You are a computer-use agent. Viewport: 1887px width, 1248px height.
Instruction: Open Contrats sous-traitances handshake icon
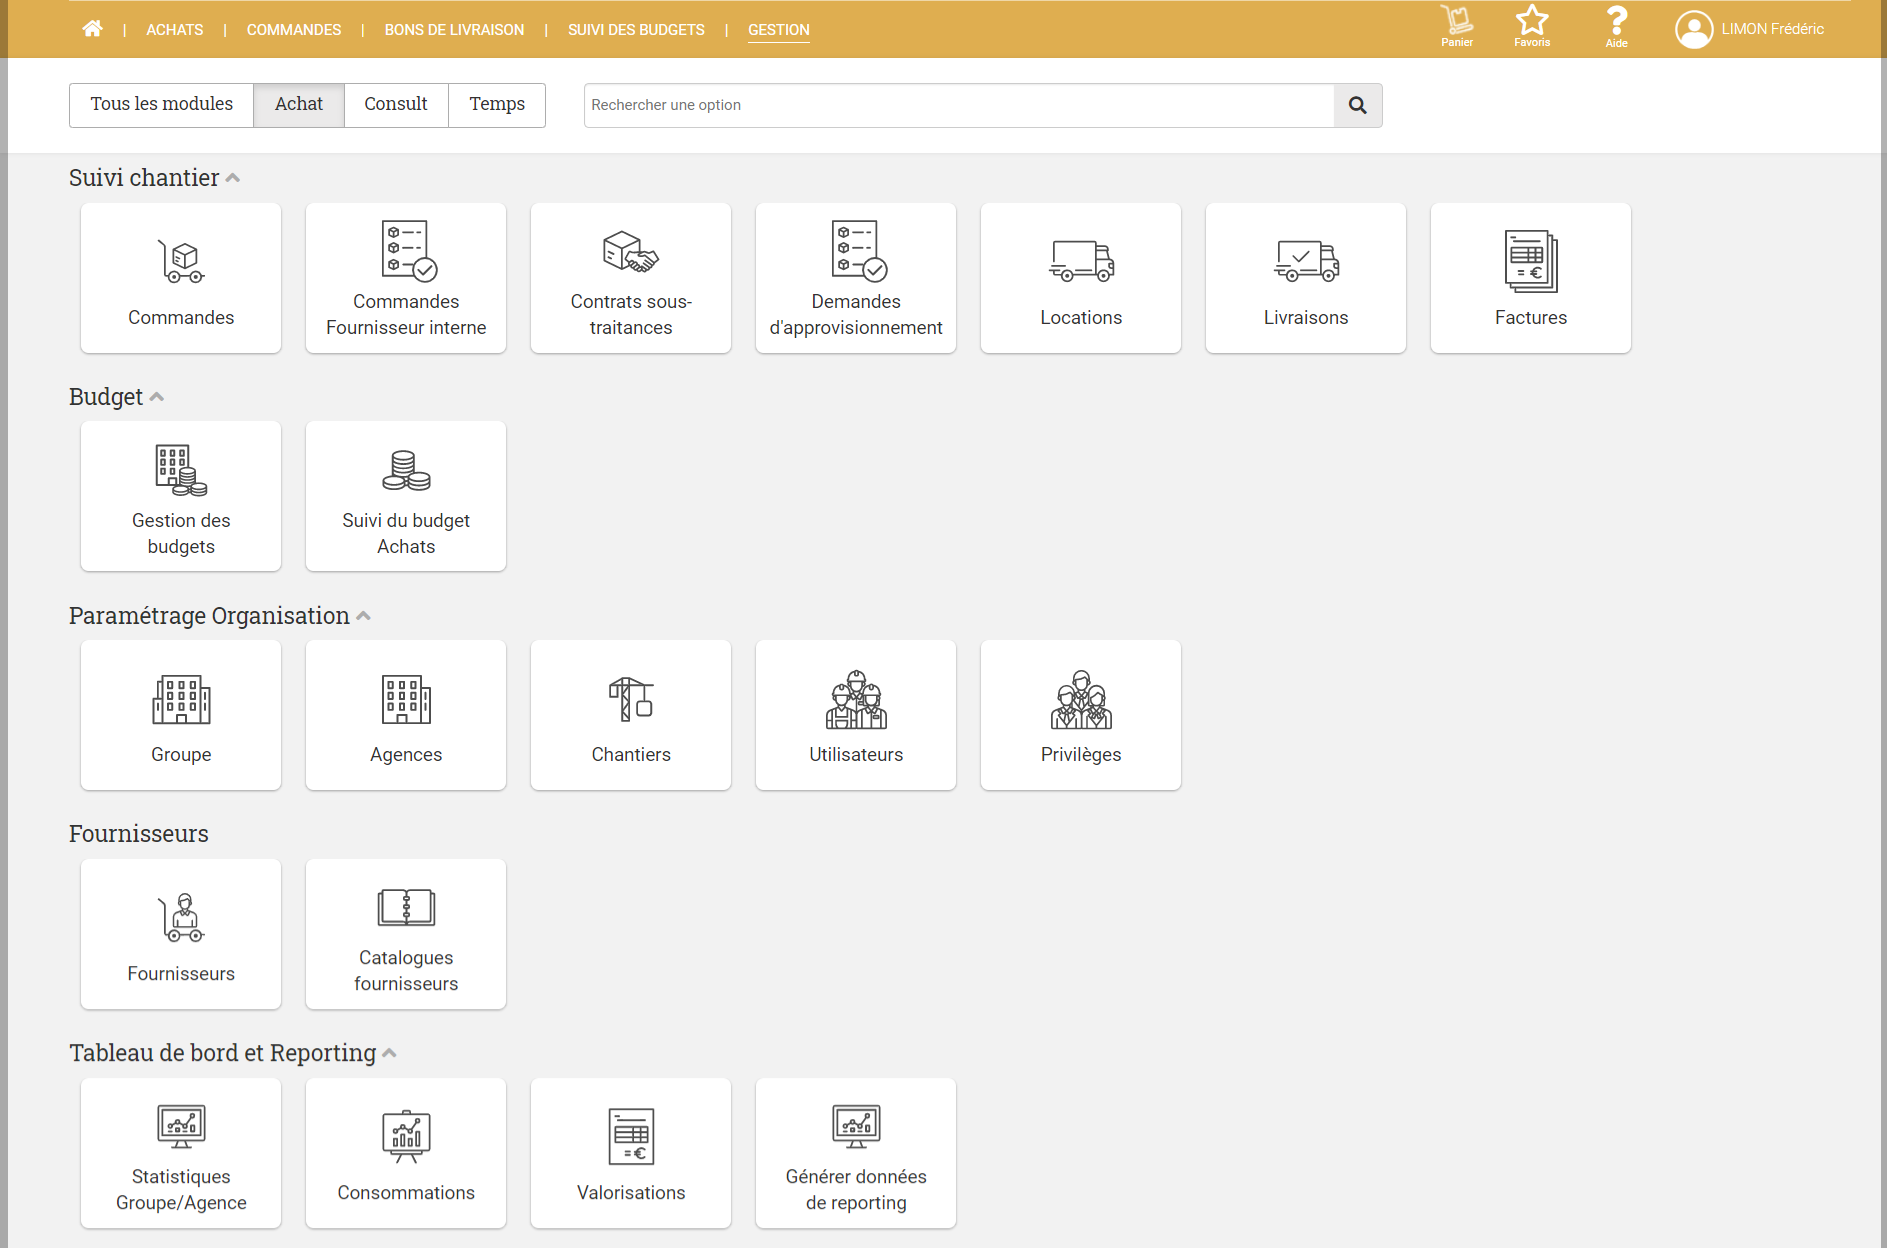(631, 251)
